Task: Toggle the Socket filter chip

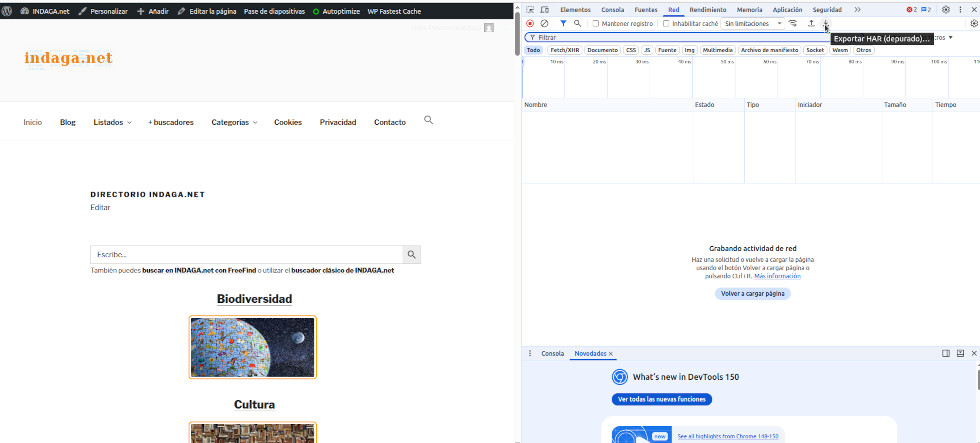Action: (815, 50)
